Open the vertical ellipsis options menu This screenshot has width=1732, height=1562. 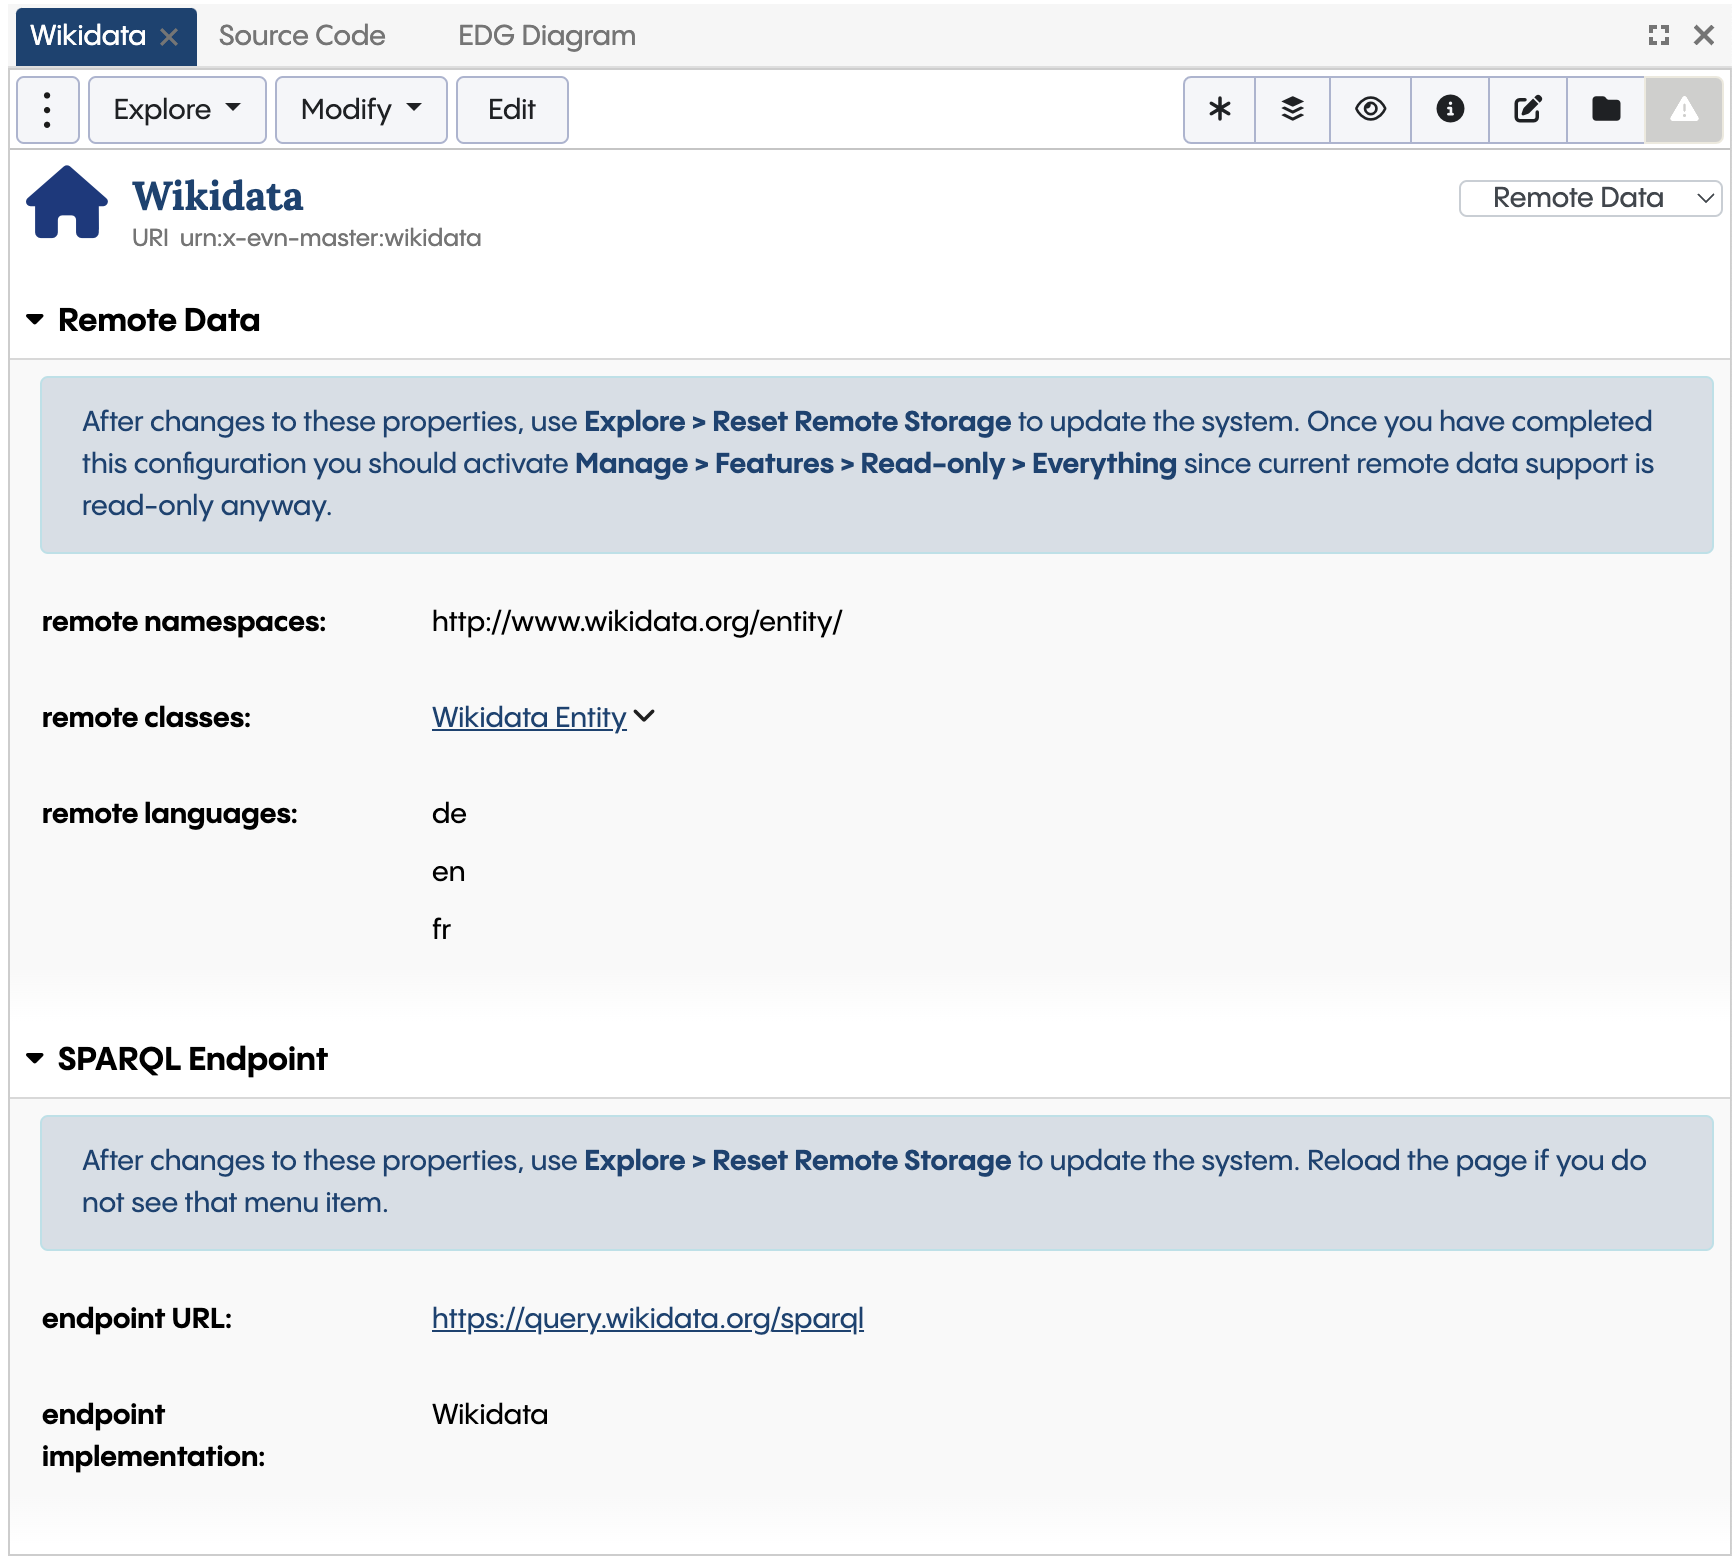[47, 110]
